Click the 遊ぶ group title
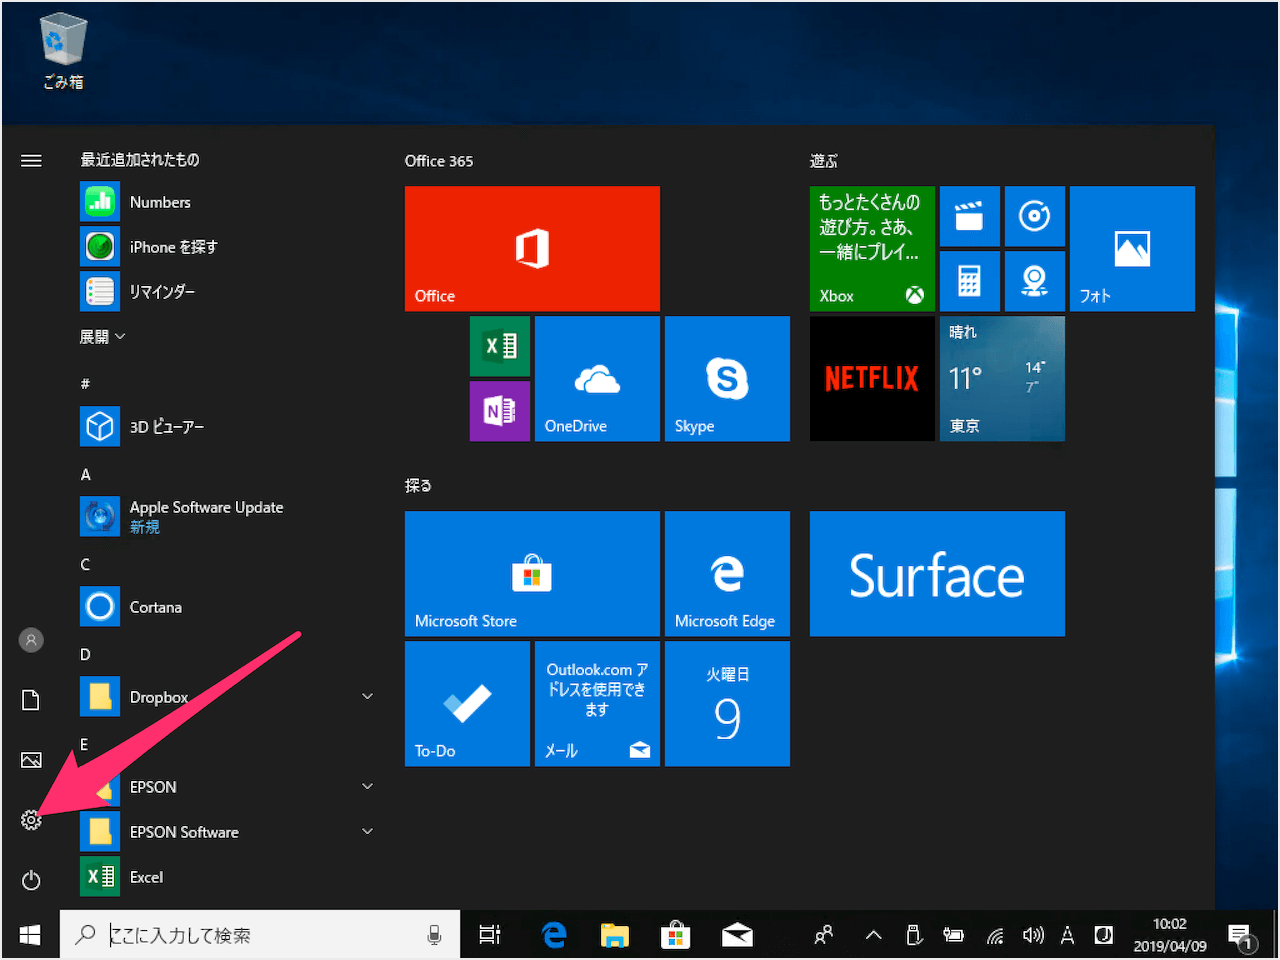This screenshot has height=960, width=1280. coord(824,161)
